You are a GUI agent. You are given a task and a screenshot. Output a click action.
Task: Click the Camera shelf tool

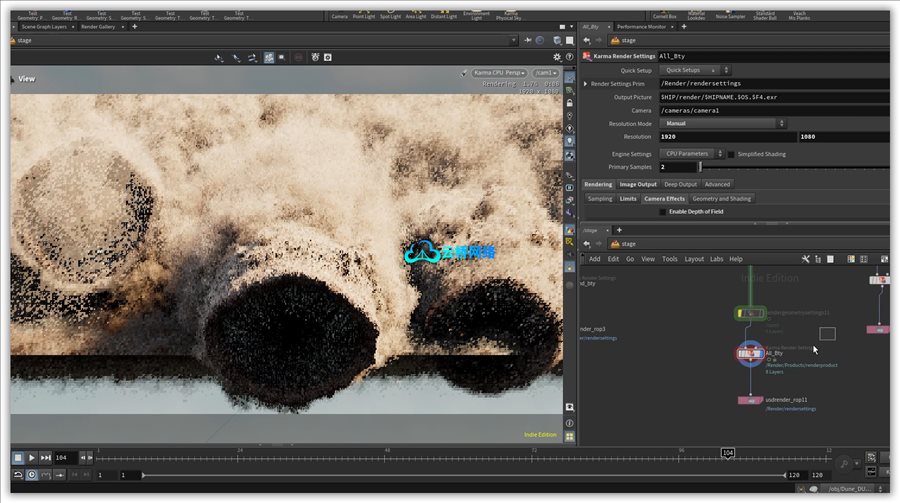click(x=339, y=15)
